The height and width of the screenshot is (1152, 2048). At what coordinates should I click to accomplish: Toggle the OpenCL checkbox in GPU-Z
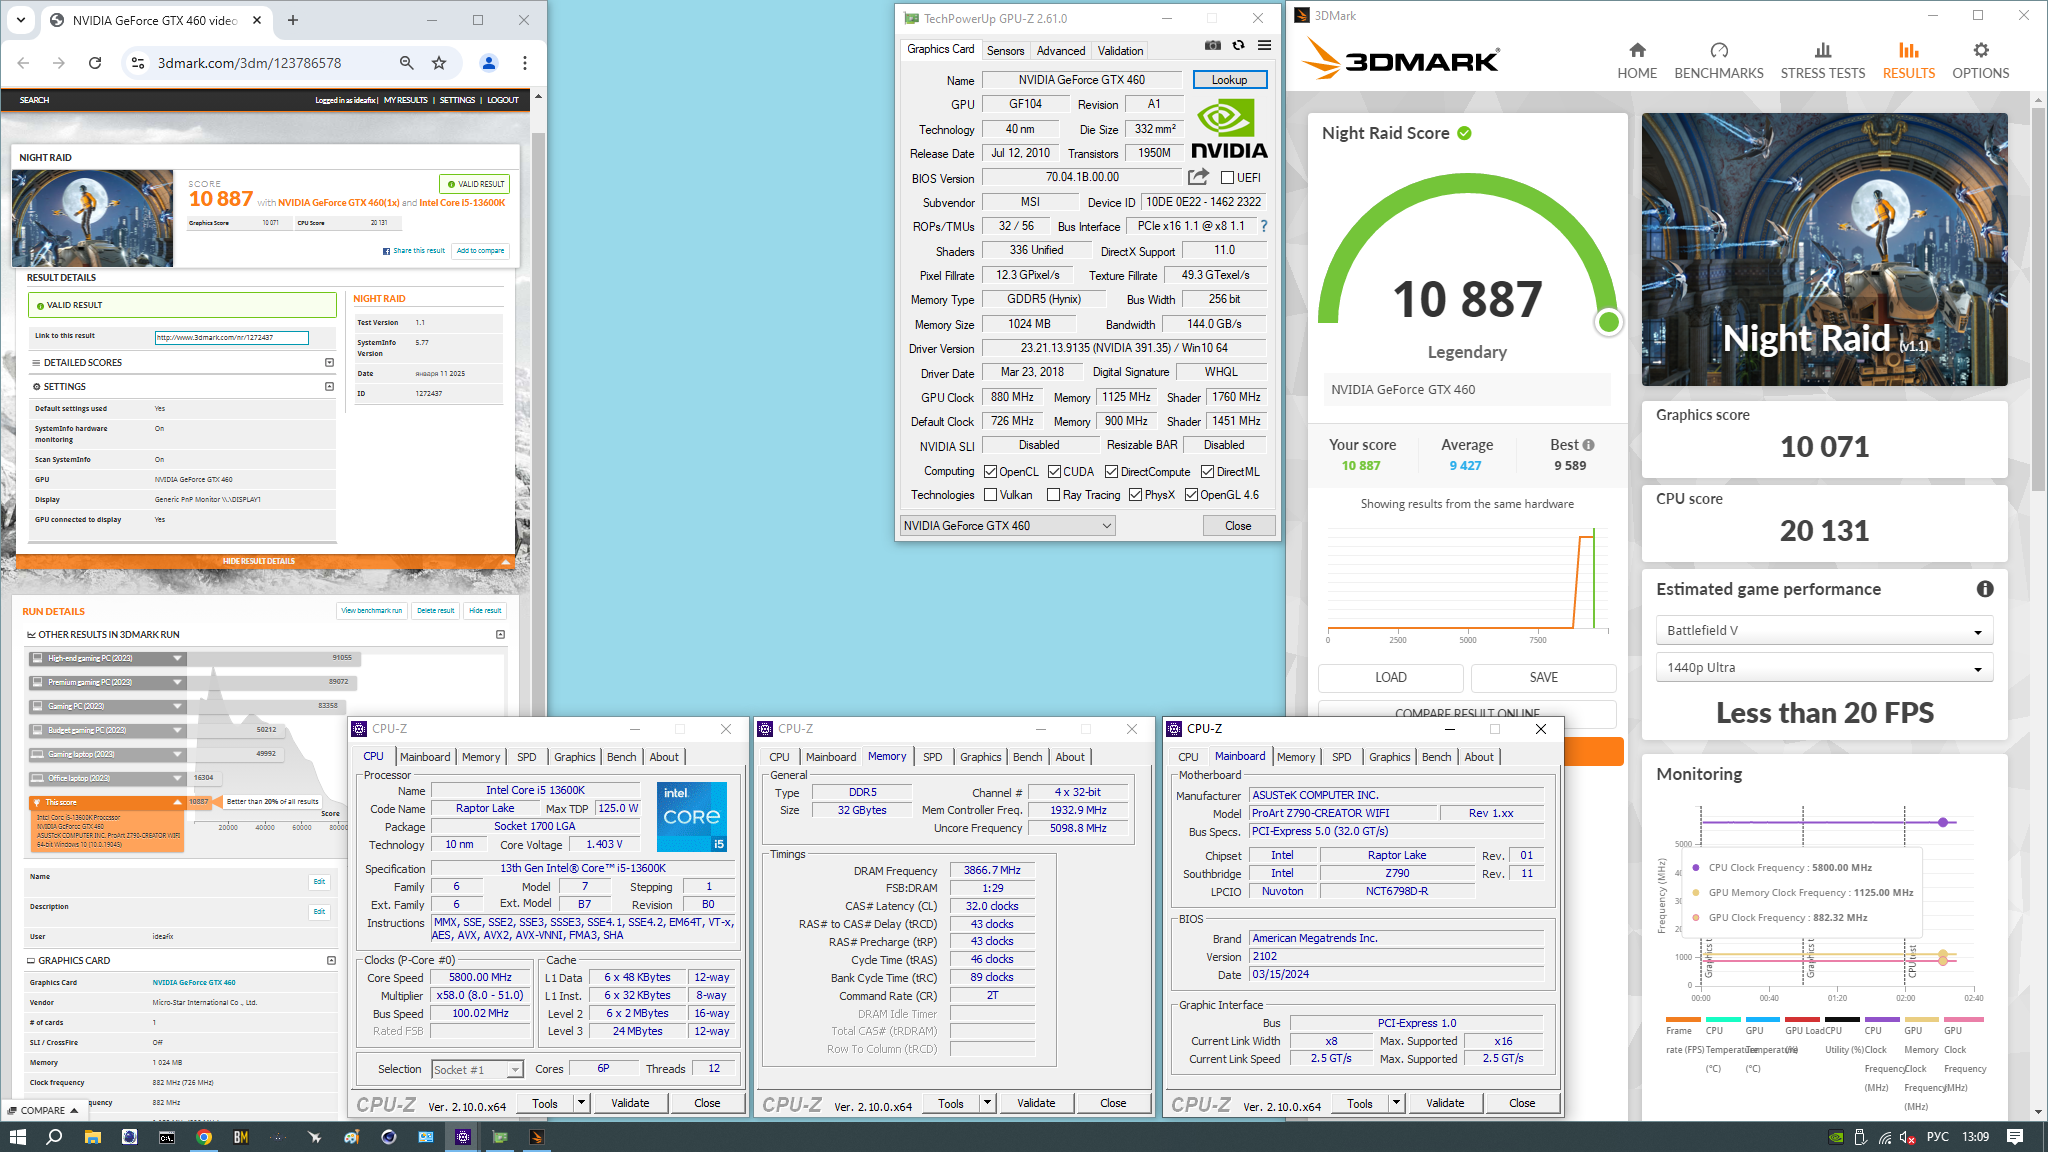tap(990, 472)
